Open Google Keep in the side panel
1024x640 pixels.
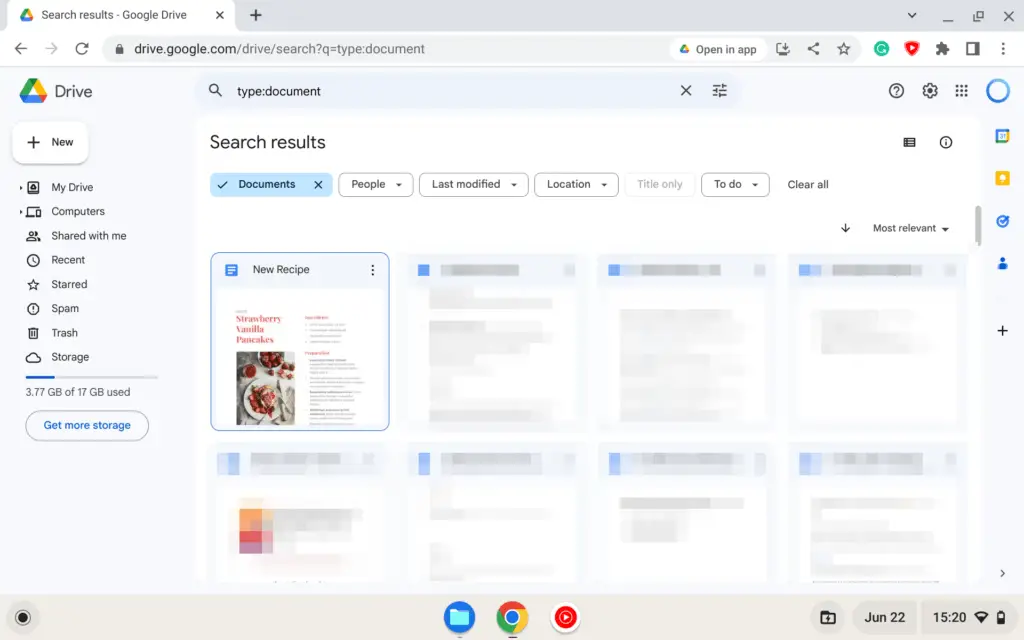[x=1003, y=178]
